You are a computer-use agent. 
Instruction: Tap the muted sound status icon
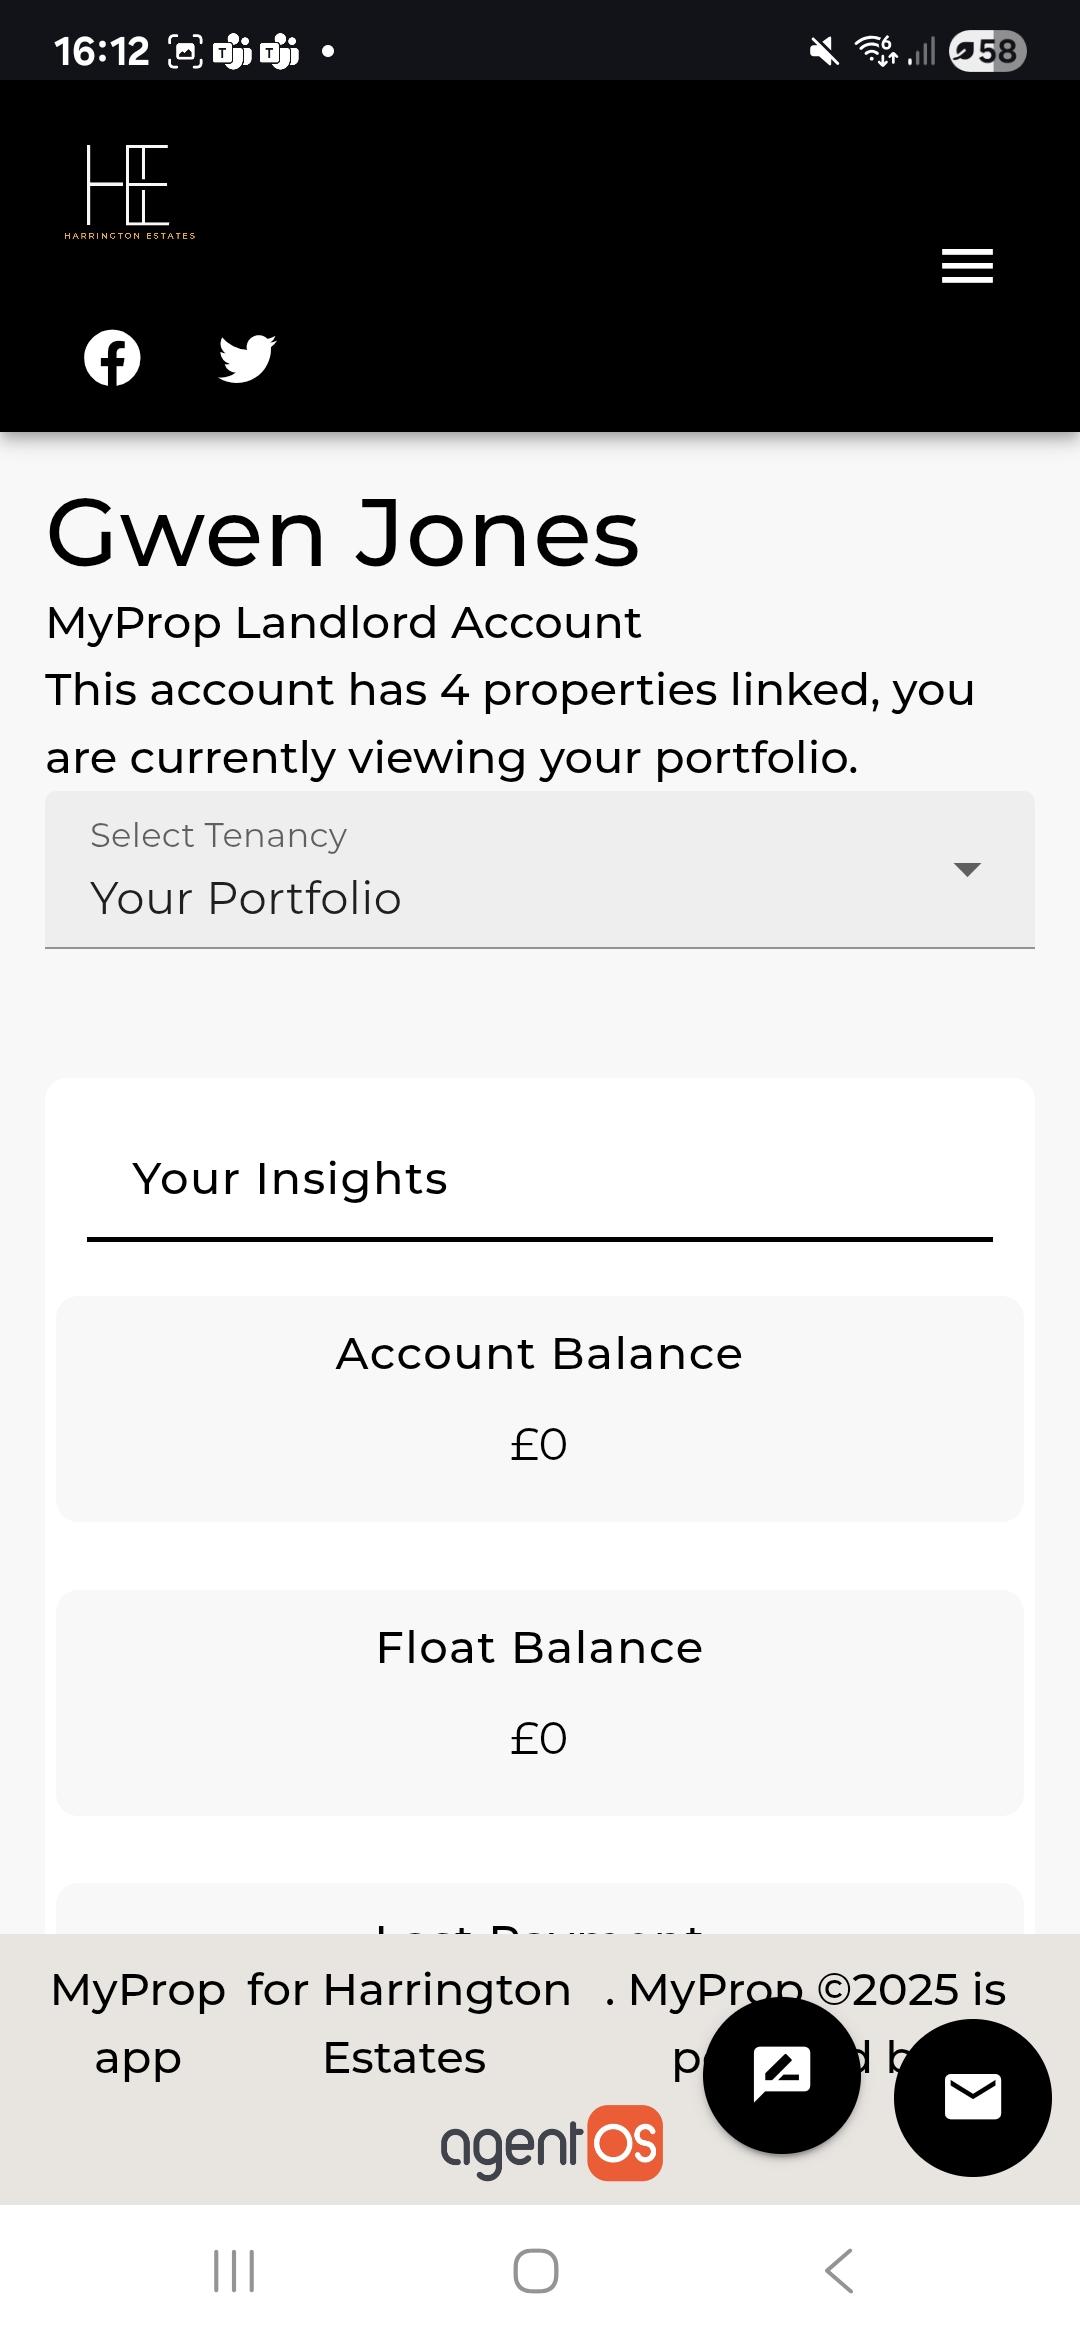click(x=824, y=51)
